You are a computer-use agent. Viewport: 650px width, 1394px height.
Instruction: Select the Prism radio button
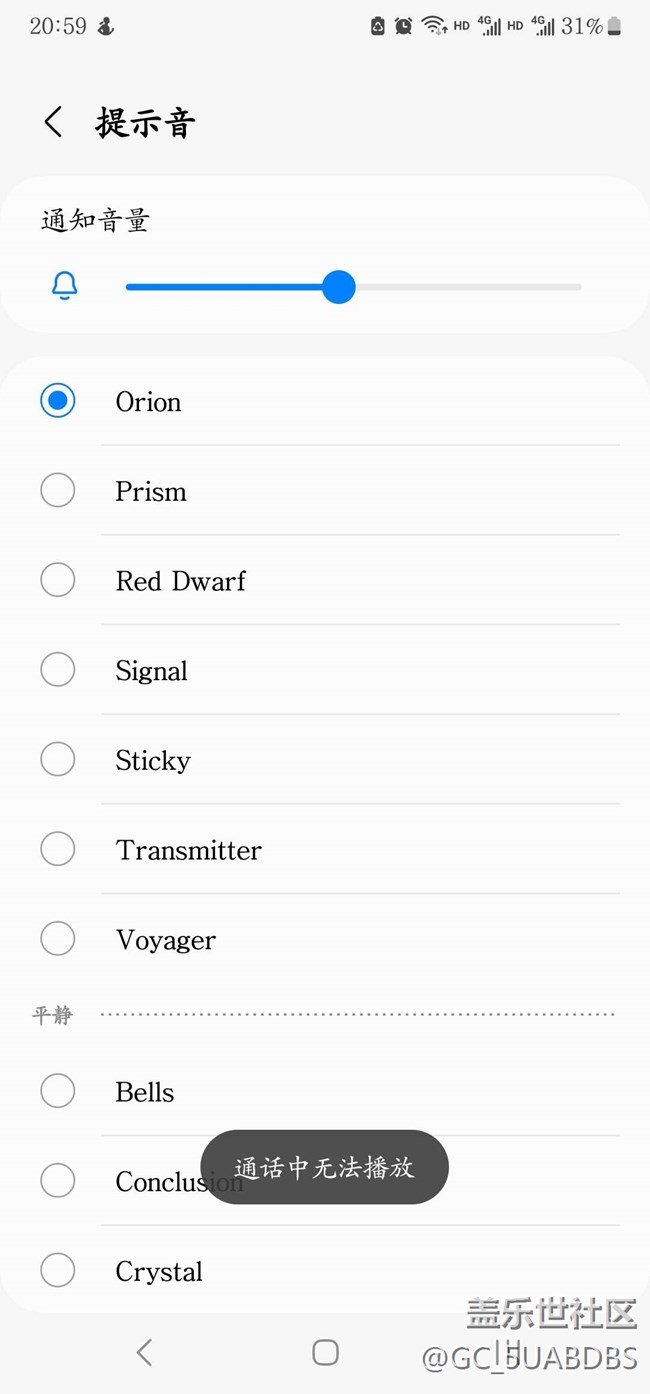[x=58, y=491]
